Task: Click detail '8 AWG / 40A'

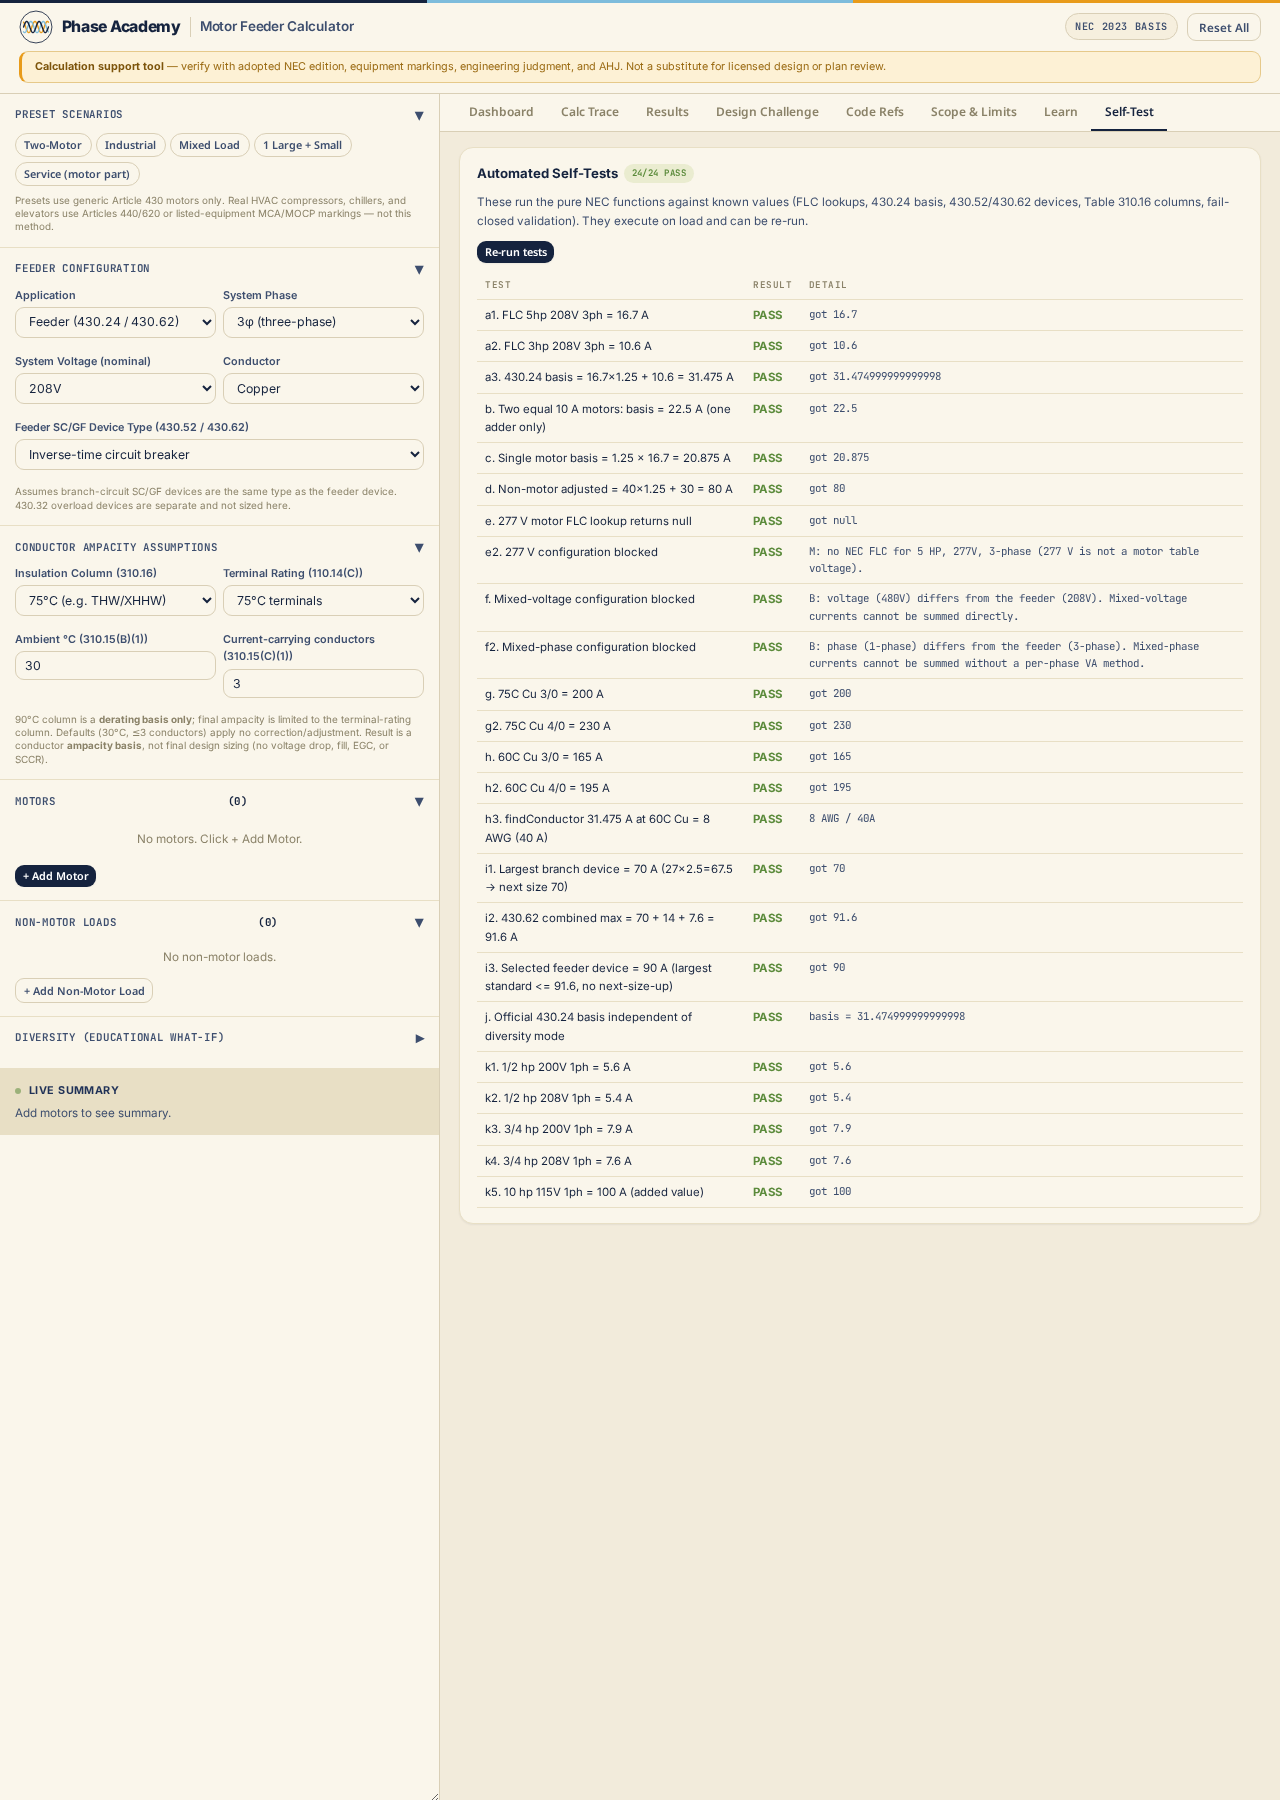Action: point(842,819)
